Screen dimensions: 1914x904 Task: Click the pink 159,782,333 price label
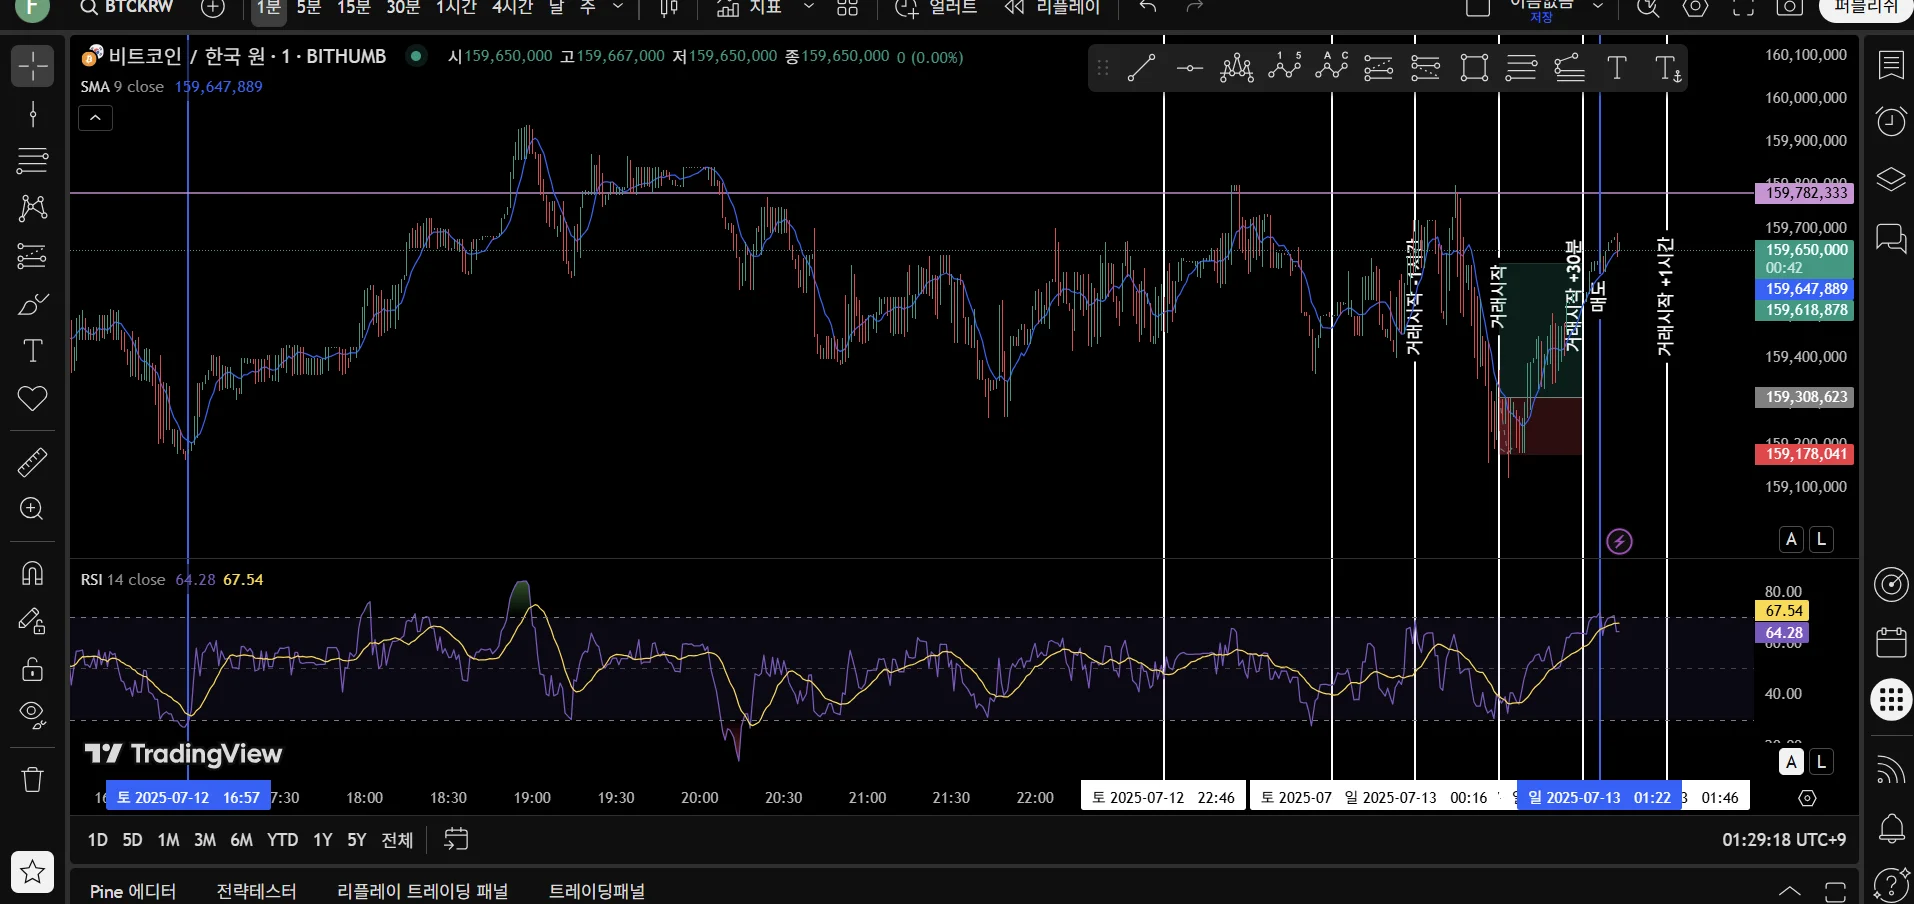point(1805,193)
